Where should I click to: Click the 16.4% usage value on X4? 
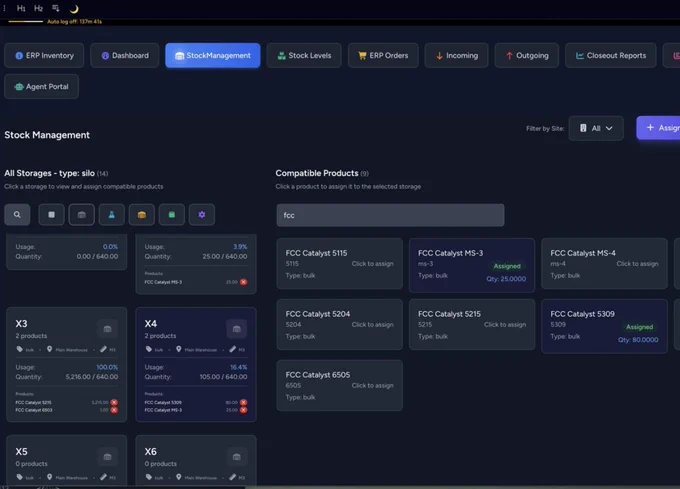coord(239,367)
